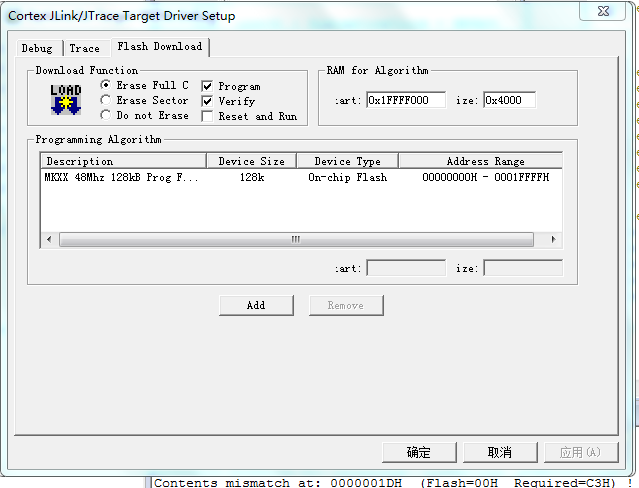Click the Contents mismatch output line
The height and width of the screenshot is (488, 639).
[x=393, y=483]
